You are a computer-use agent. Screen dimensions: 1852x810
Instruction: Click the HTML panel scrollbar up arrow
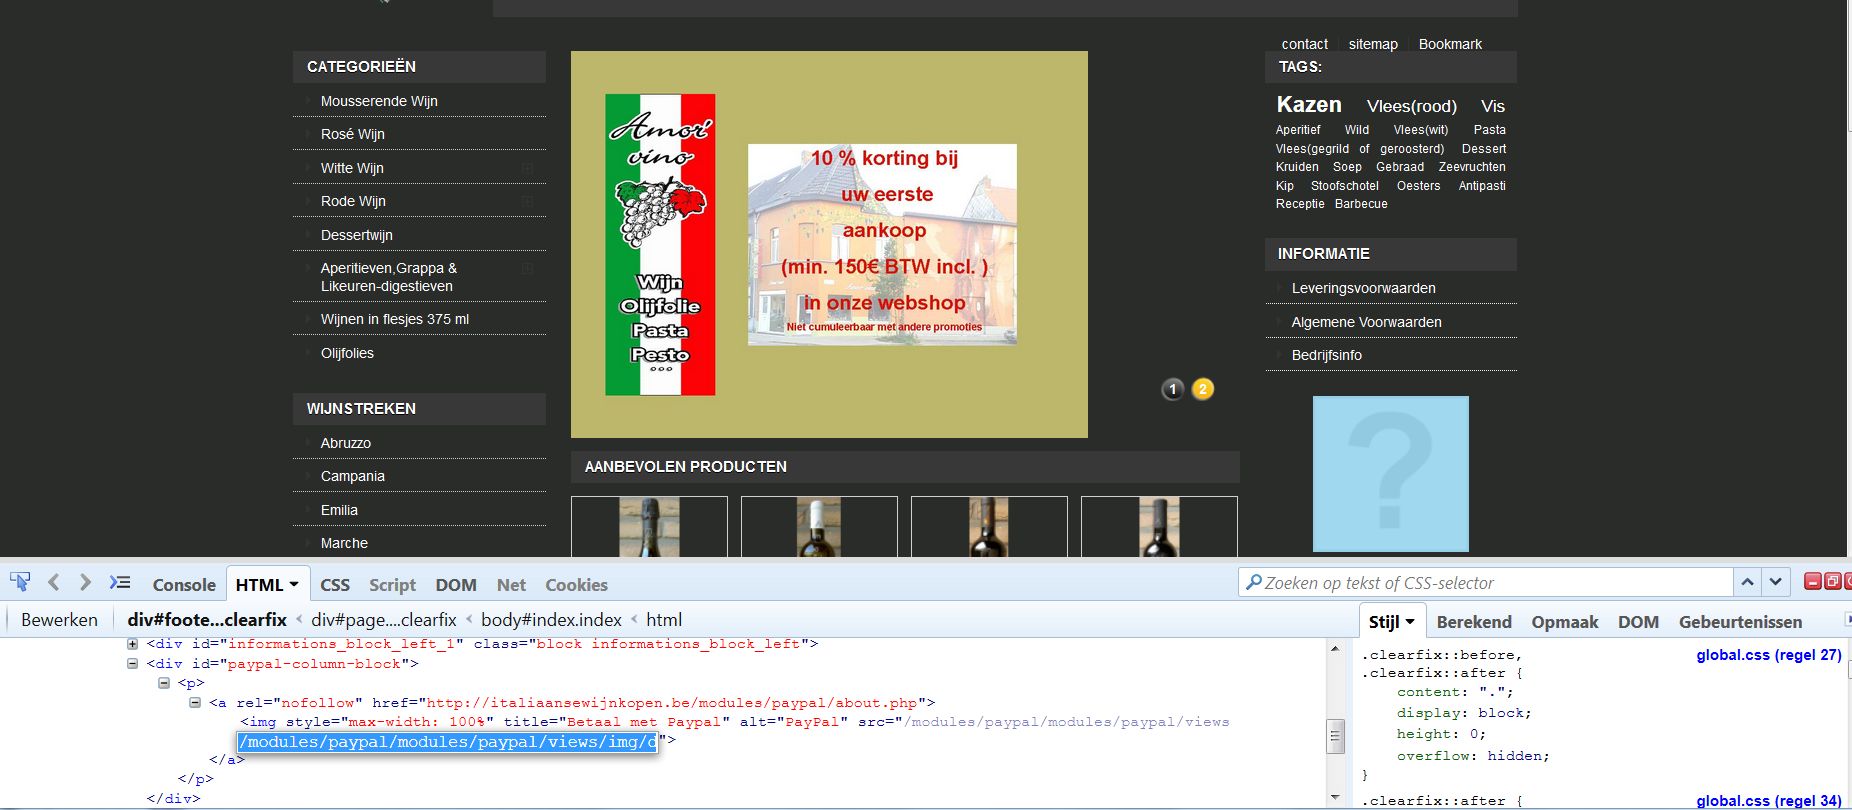1334,649
